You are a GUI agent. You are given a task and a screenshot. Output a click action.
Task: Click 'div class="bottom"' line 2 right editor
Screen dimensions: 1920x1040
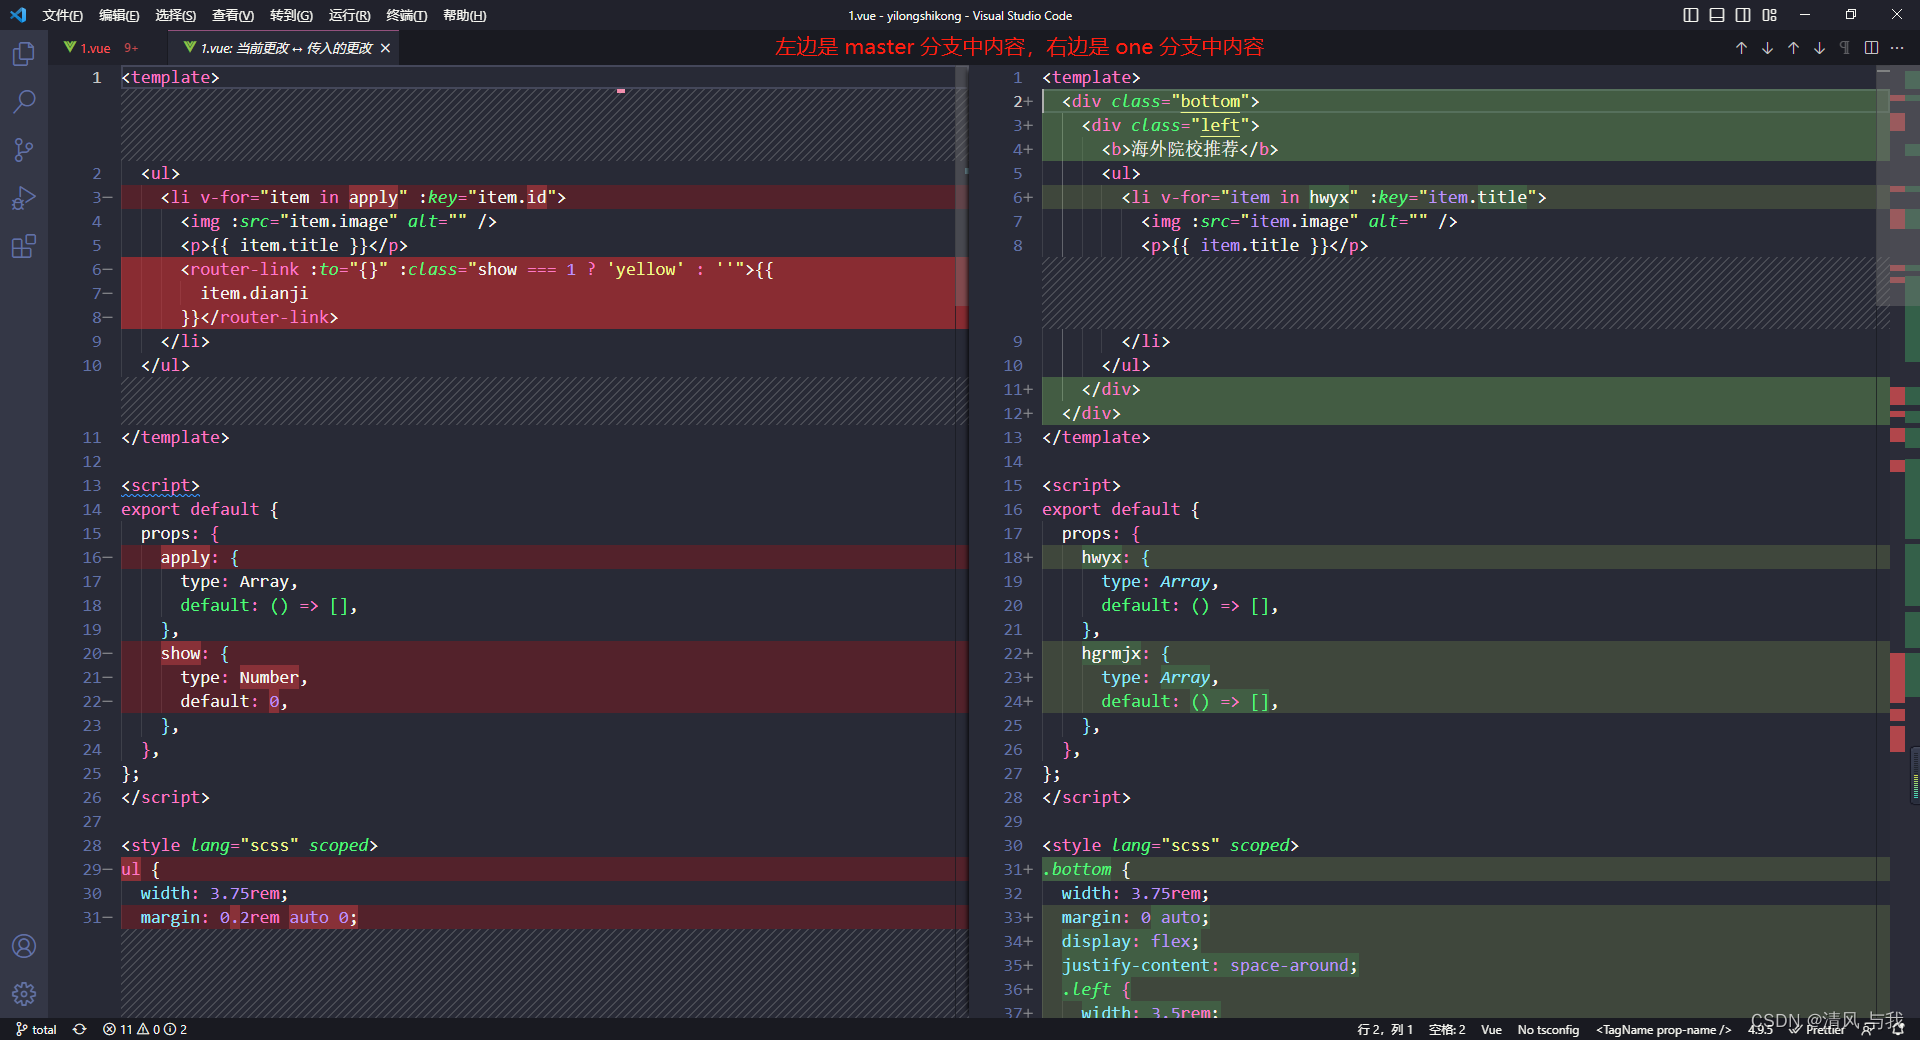tap(1466, 101)
